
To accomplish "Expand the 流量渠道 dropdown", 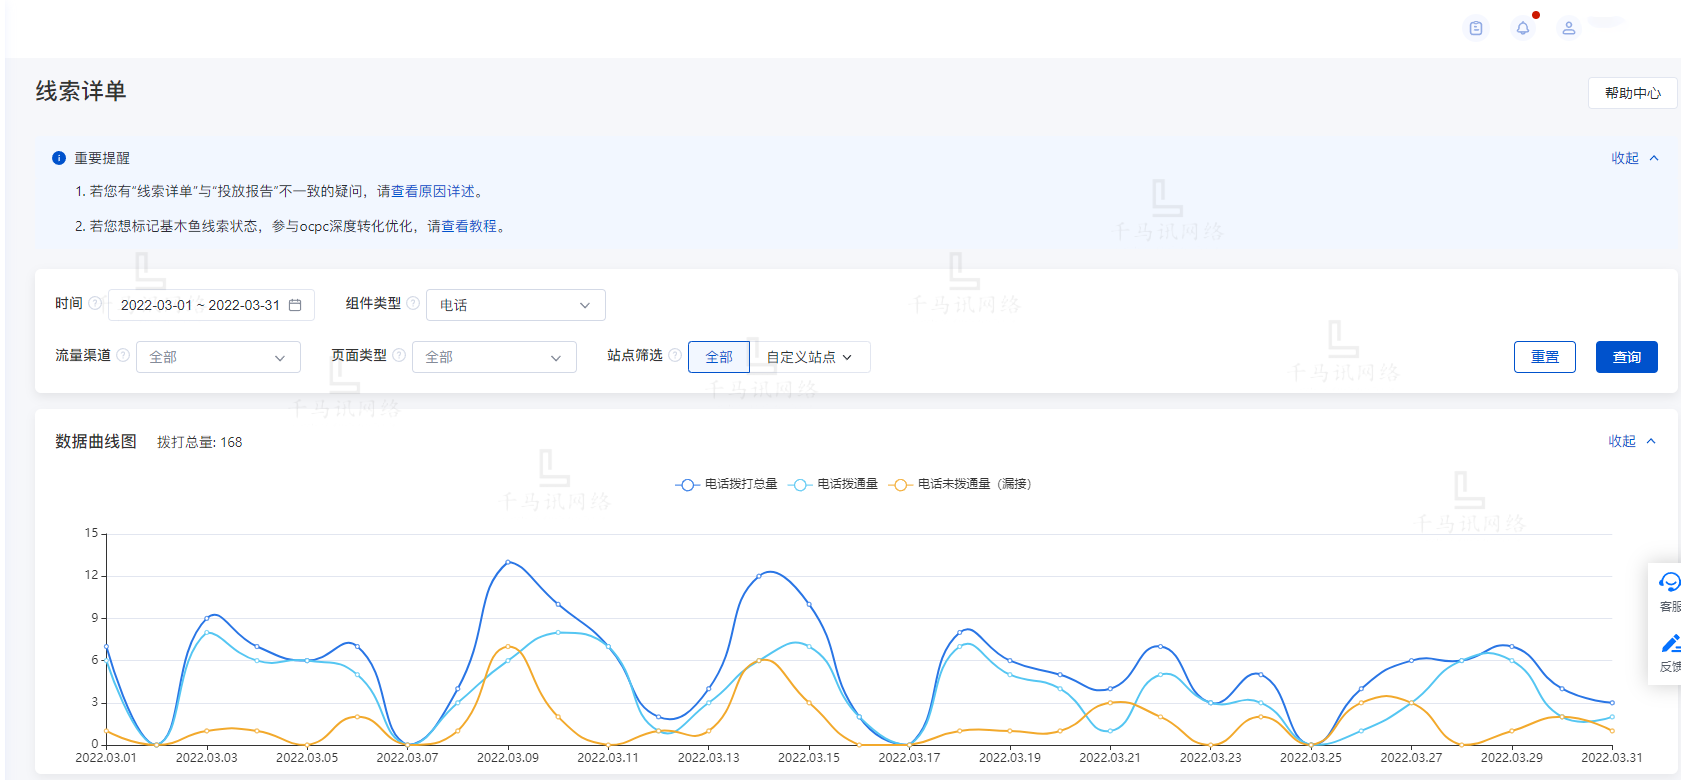I will [218, 357].
